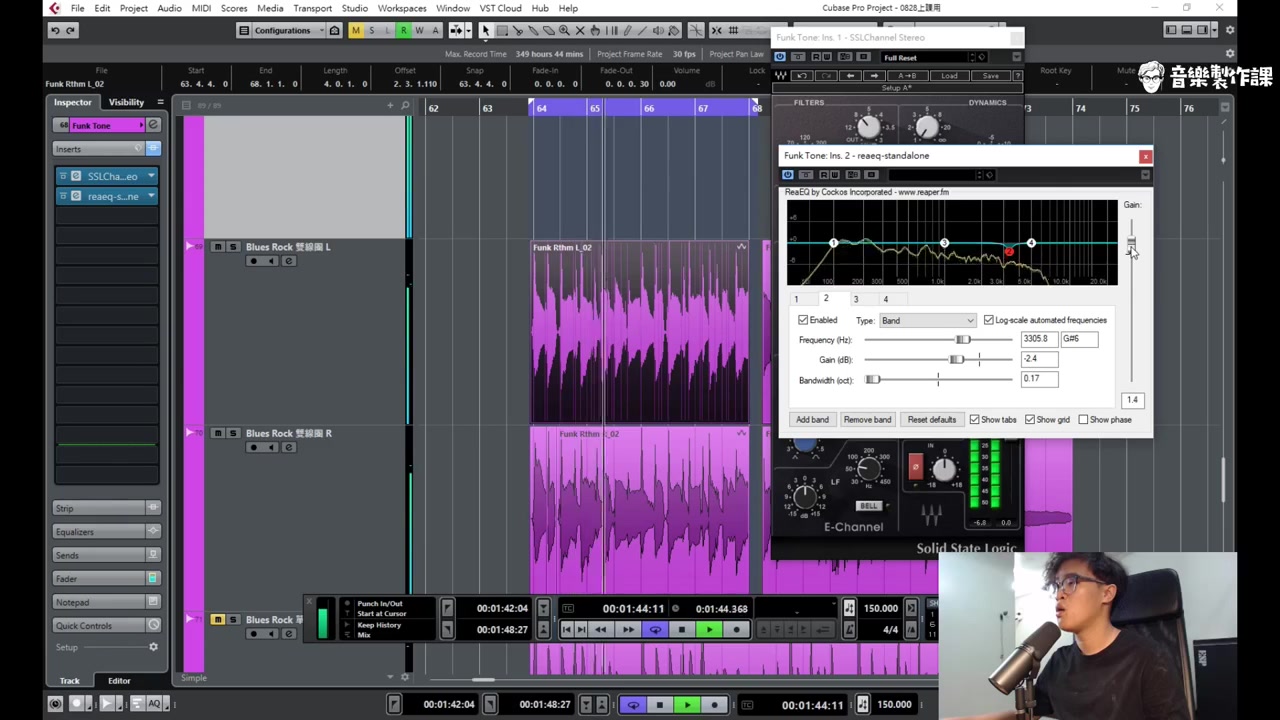This screenshot has height=720, width=1280.
Task: Click the Frequency (Hz) slider handle
Action: (x=963, y=340)
